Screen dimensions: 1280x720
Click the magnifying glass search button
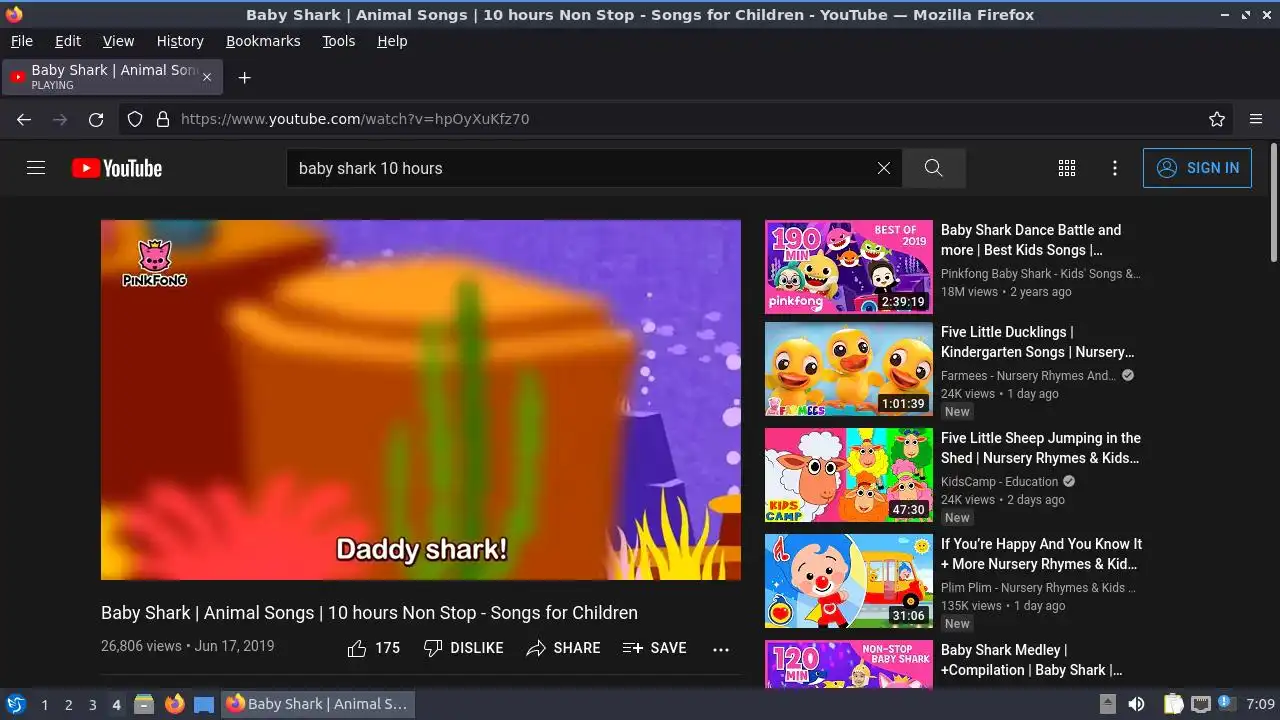[934, 168]
